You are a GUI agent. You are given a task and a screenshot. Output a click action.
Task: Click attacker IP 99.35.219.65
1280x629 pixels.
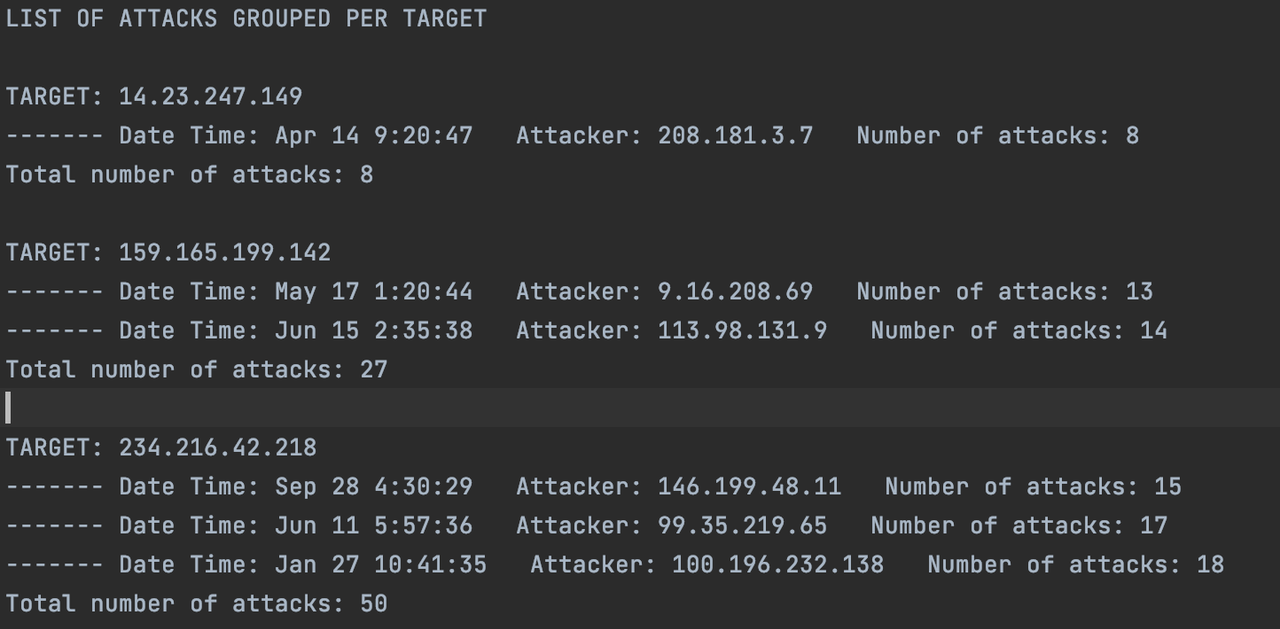(742, 525)
